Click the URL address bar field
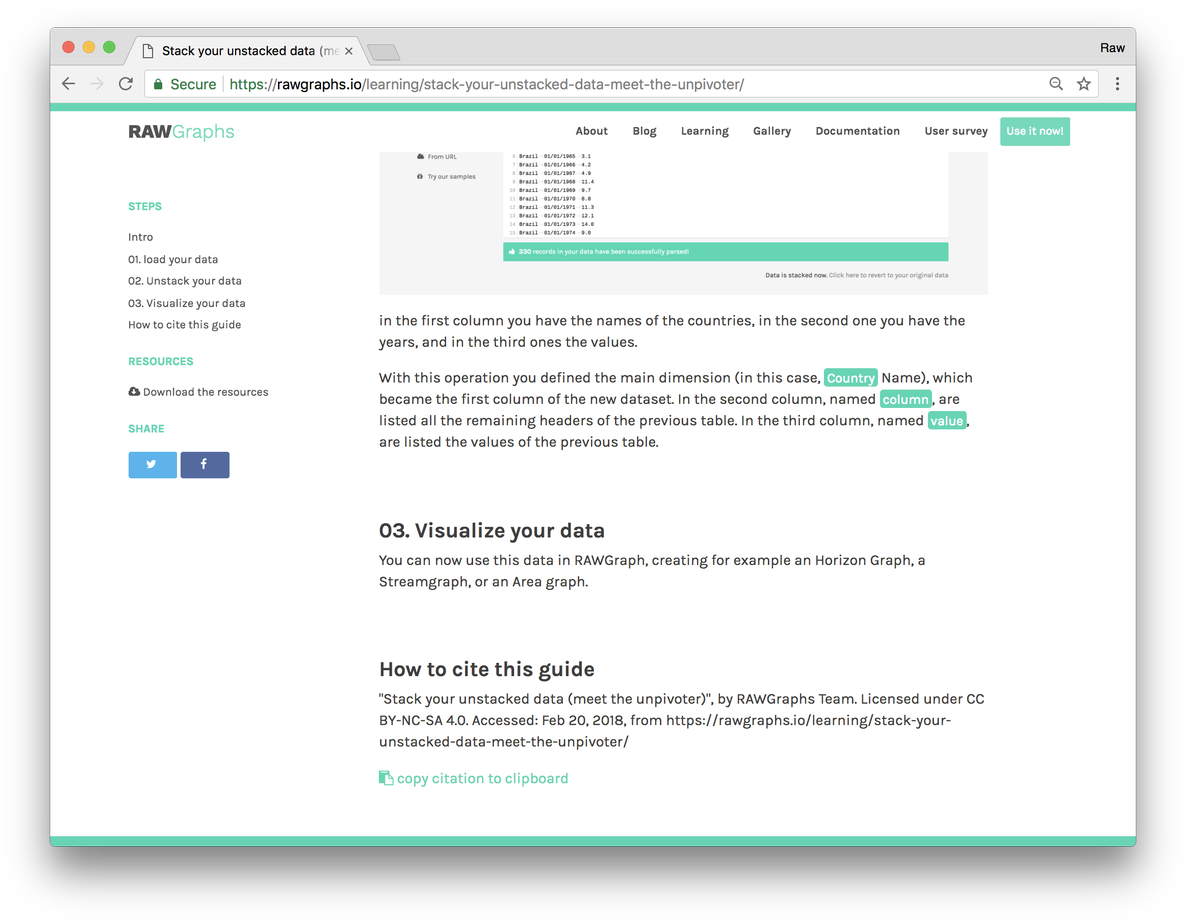The width and height of the screenshot is (1185, 922). tap(600, 84)
